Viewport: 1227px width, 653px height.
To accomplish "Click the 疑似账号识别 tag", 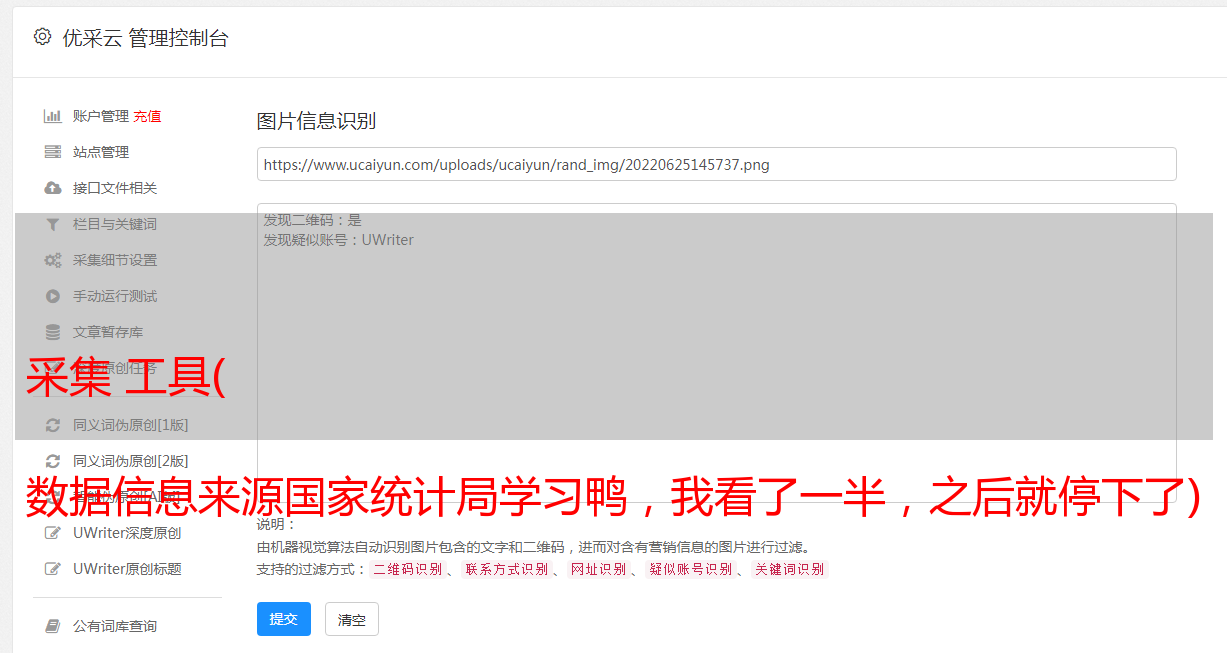I will (x=691, y=569).
